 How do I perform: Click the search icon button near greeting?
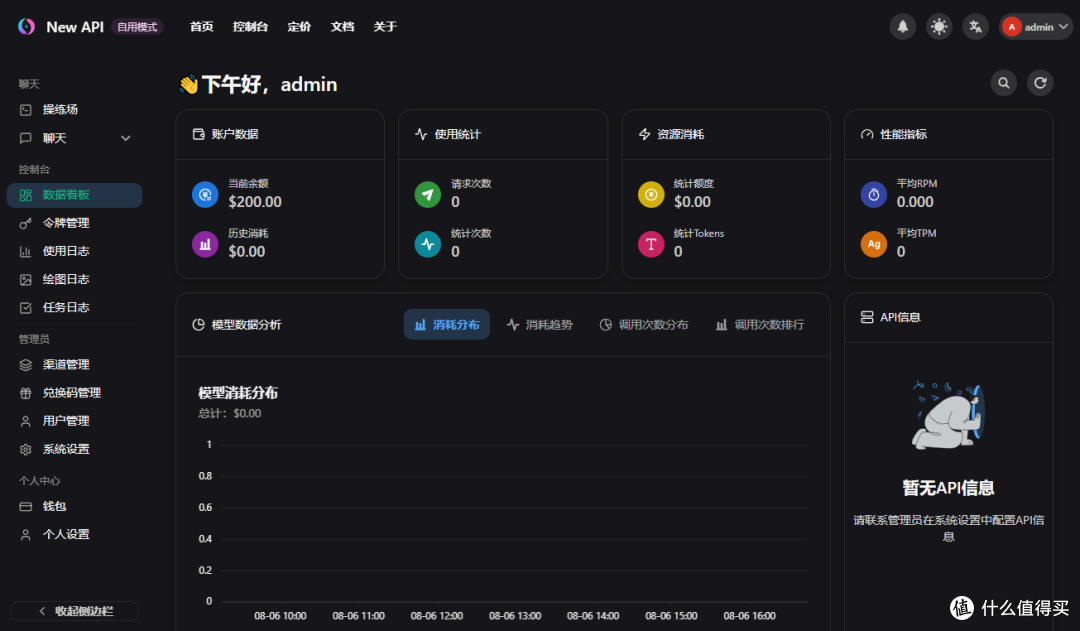pos(1004,83)
